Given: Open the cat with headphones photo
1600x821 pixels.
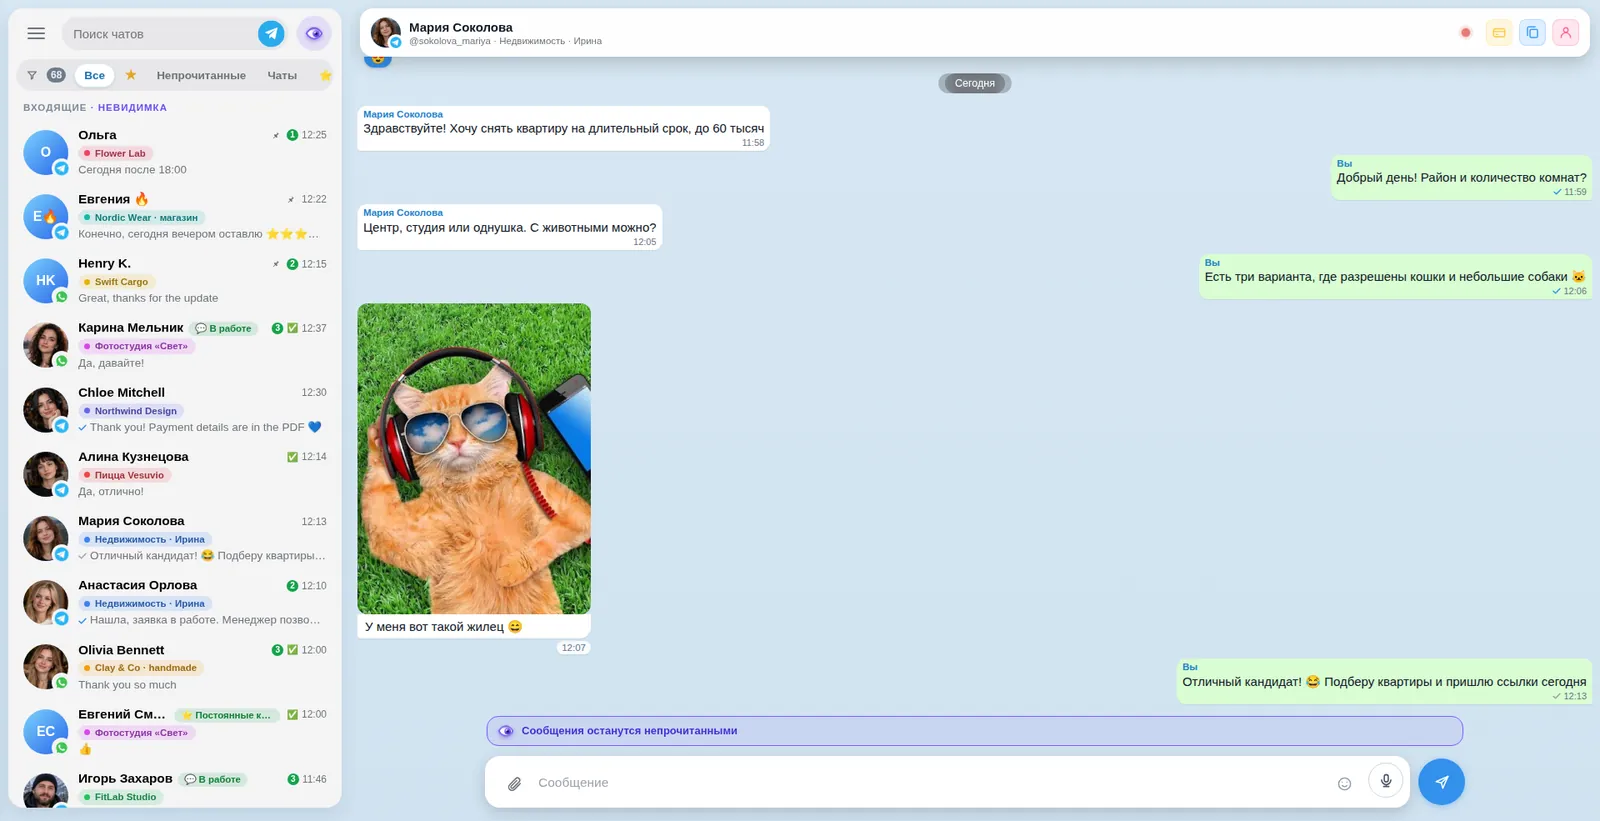Looking at the screenshot, I should tap(474, 459).
